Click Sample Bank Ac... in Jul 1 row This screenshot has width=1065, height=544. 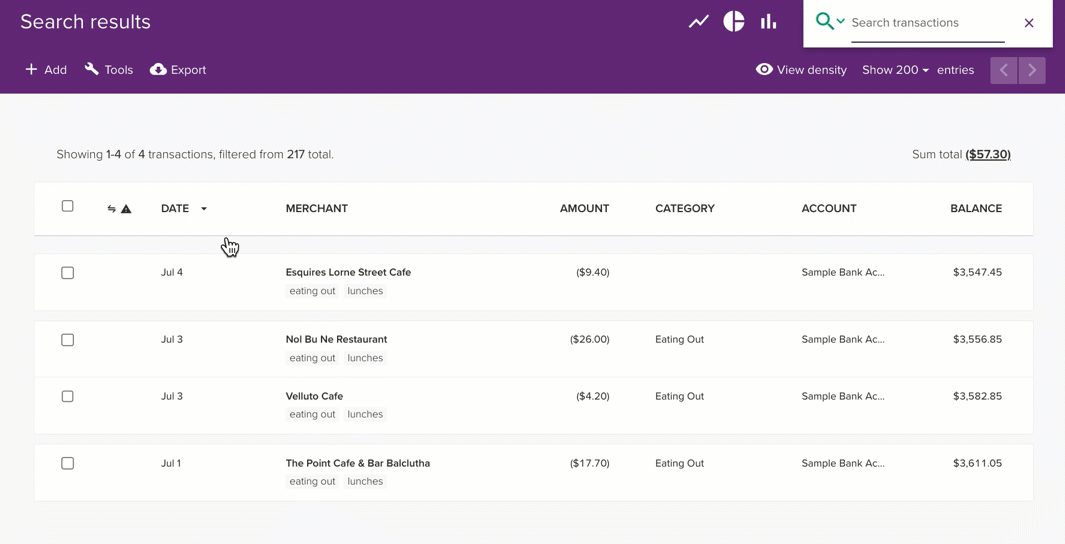coord(843,463)
